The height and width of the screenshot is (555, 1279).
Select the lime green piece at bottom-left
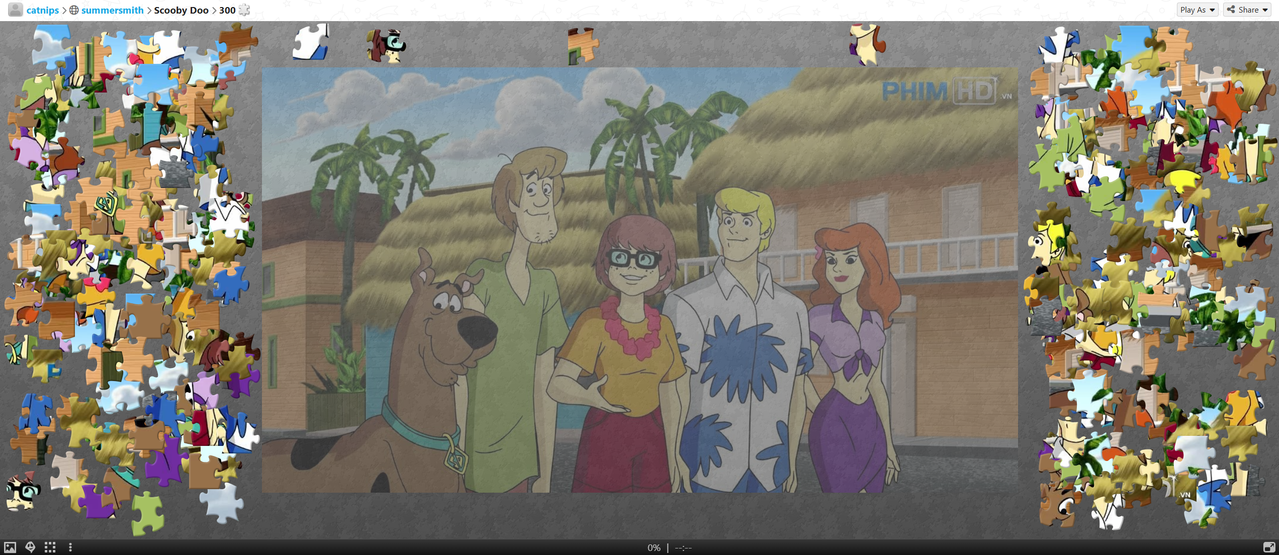pos(147,513)
